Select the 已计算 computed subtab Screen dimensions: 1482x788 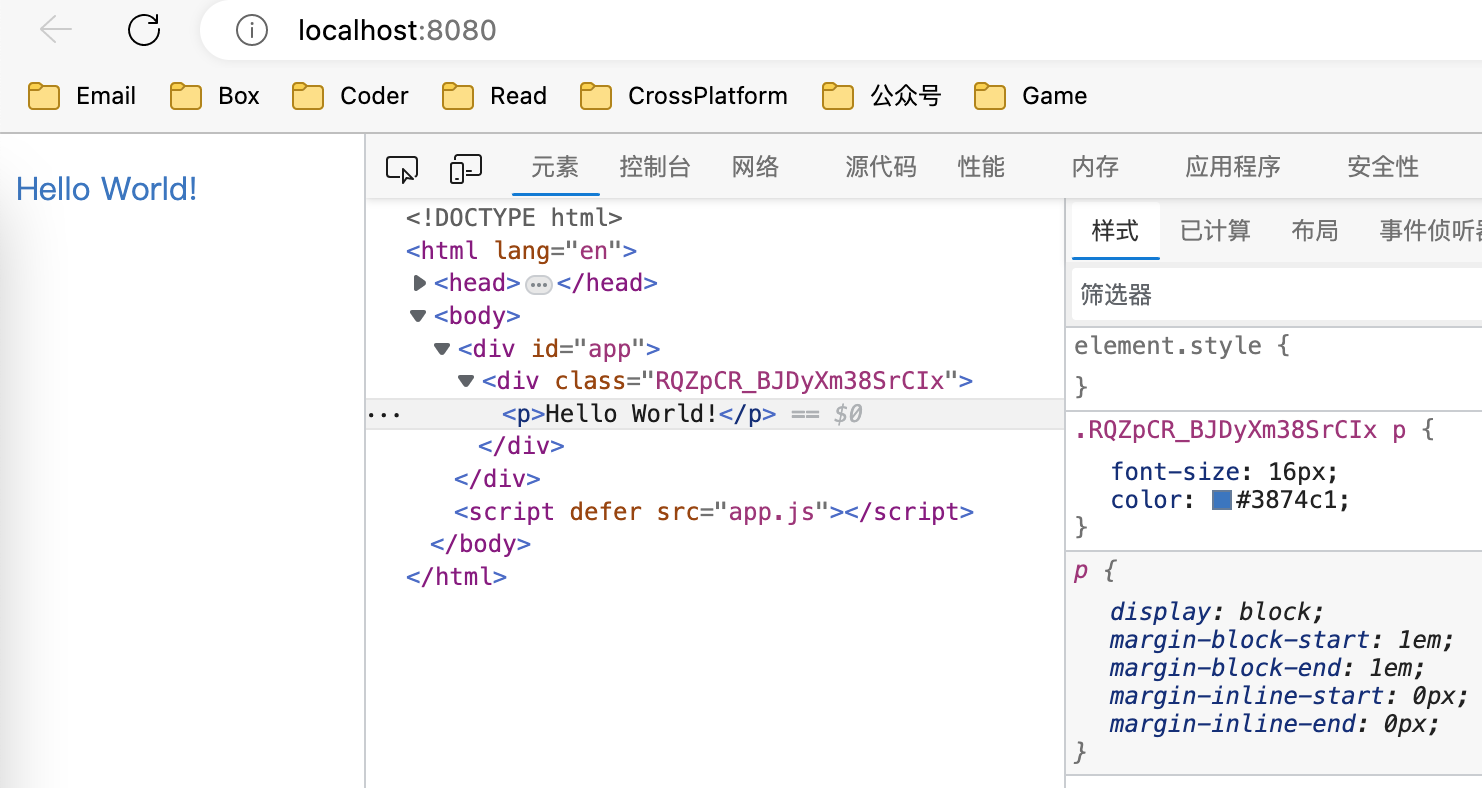click(x=1215, y=231)
